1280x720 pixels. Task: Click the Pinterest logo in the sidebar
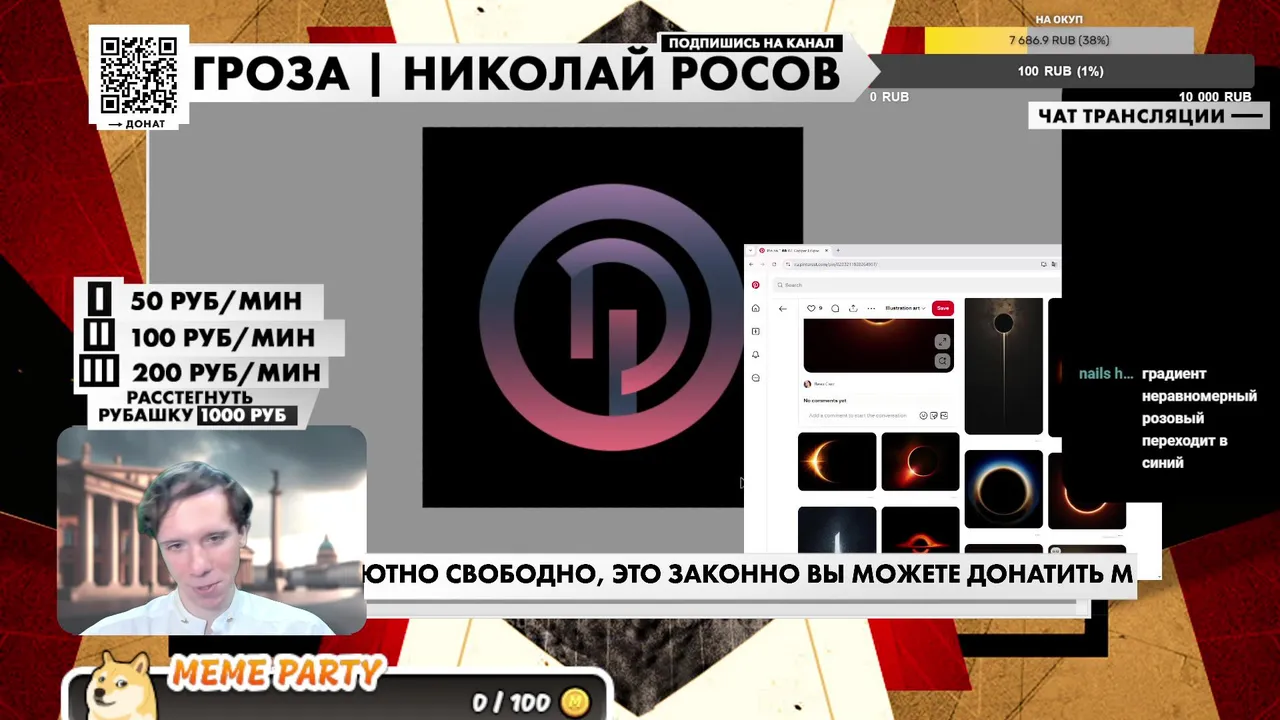pyautogui.click(x=756, y=285)
